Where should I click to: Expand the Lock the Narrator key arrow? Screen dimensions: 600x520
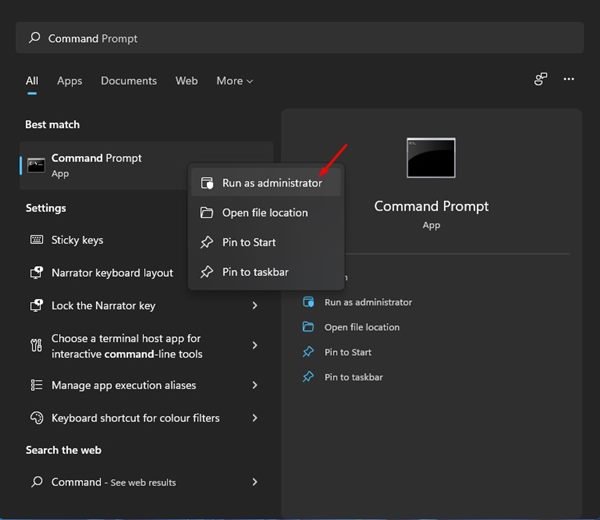[x=255, y=306]
